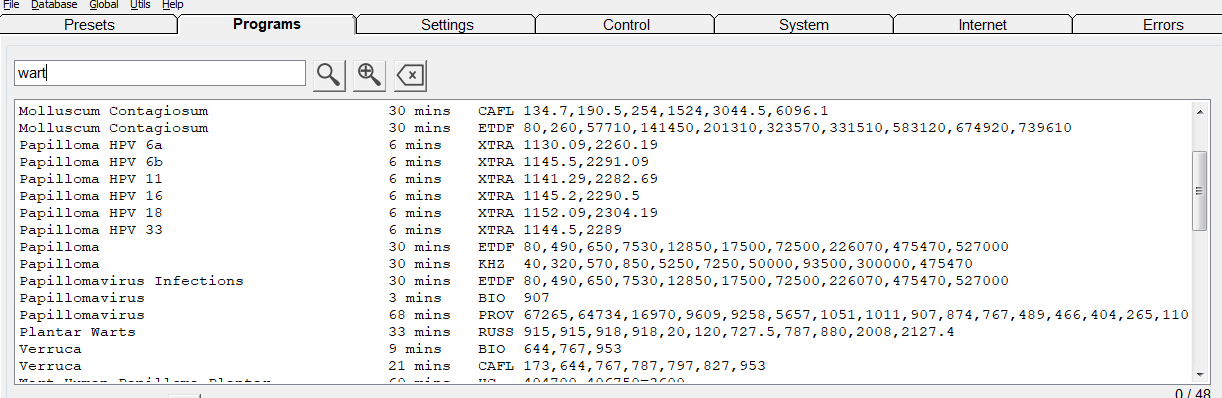Select Verruca BIO 9 mins row

point(603,349)
